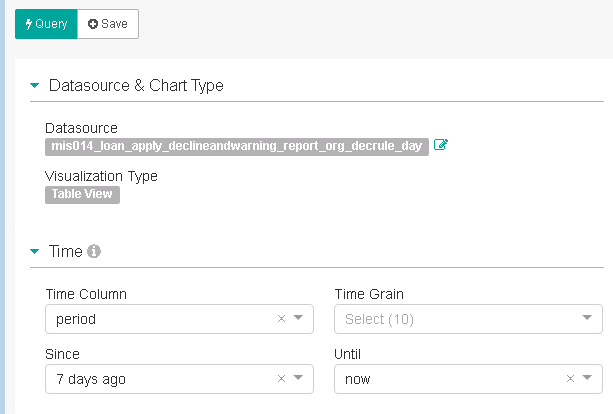
Task: Change the Table View visualization type
Action: (x=82, y=195)
